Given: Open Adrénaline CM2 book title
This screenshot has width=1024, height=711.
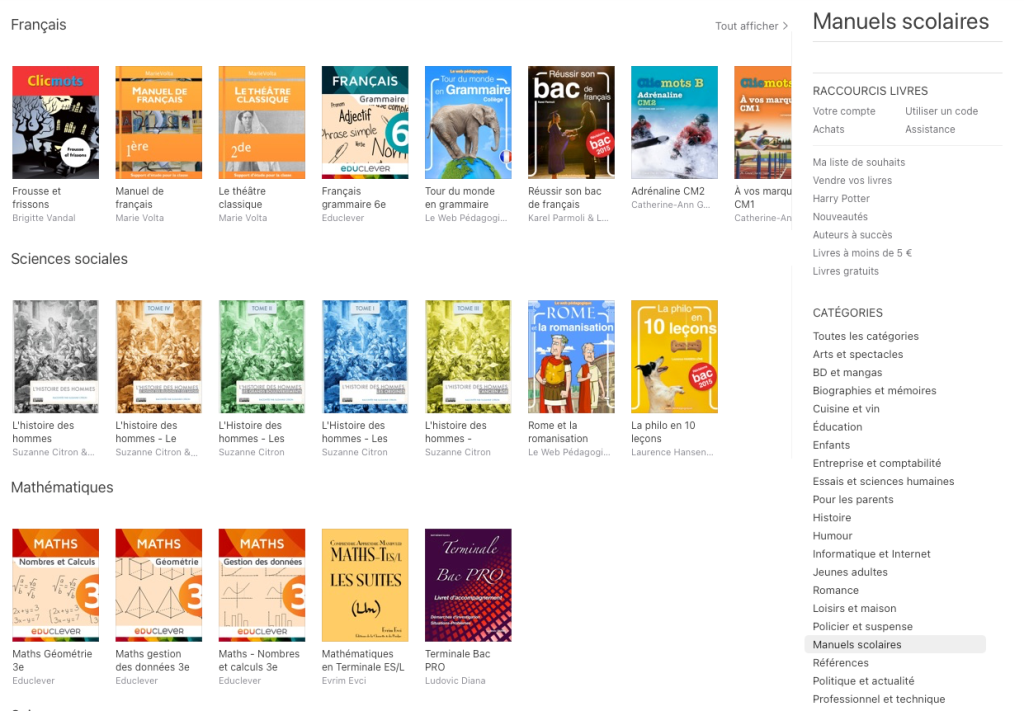Looking at the screenshot, I should click(x=667, y=191).
